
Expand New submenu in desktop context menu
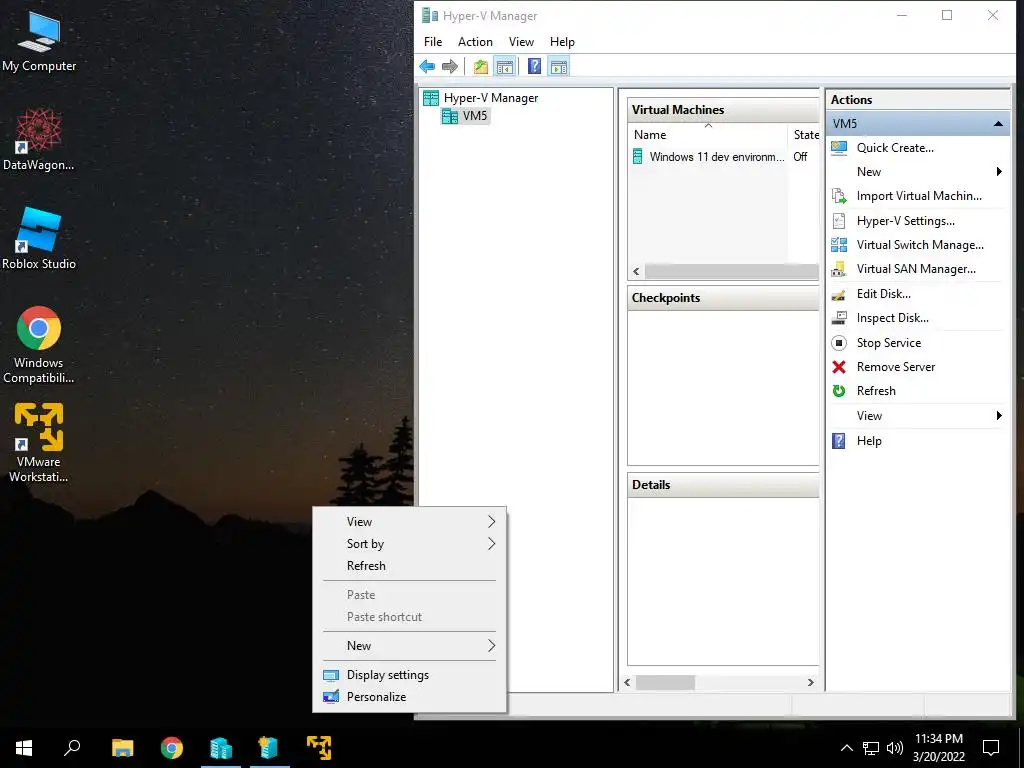pos(409,646)
